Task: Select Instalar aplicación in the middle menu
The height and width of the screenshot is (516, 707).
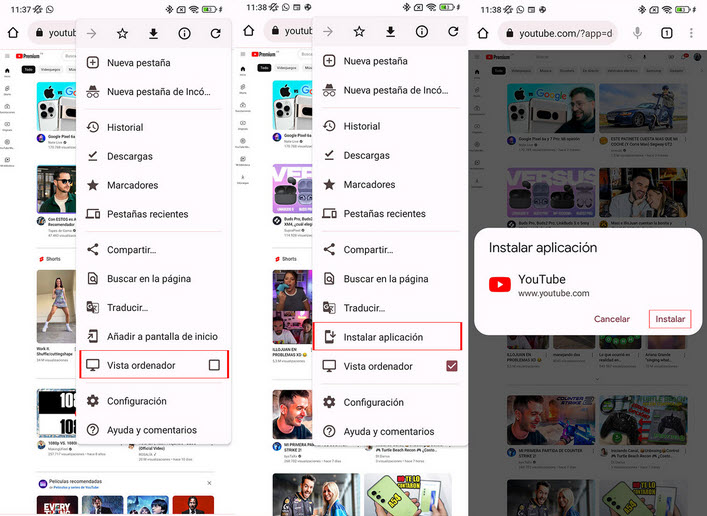Action: pos(387,336)
